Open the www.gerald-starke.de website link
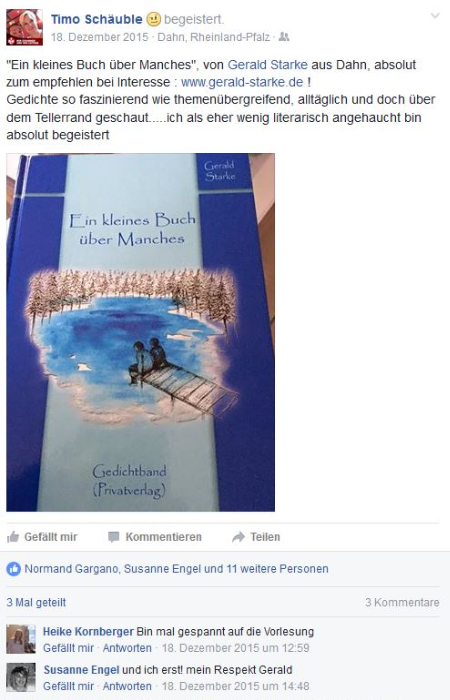Image resolution: width=450 pixels, height=700 pixels. click(x=242, y=83)
